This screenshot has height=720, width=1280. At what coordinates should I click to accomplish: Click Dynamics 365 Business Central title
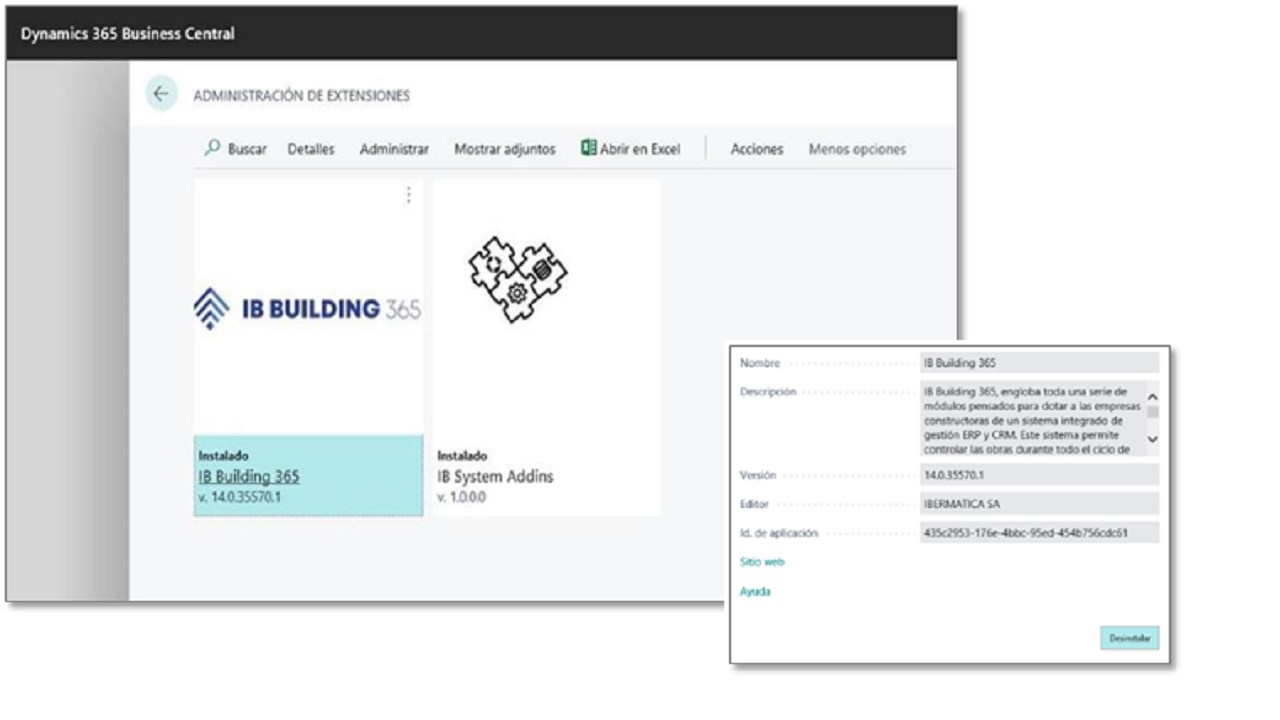127,33
